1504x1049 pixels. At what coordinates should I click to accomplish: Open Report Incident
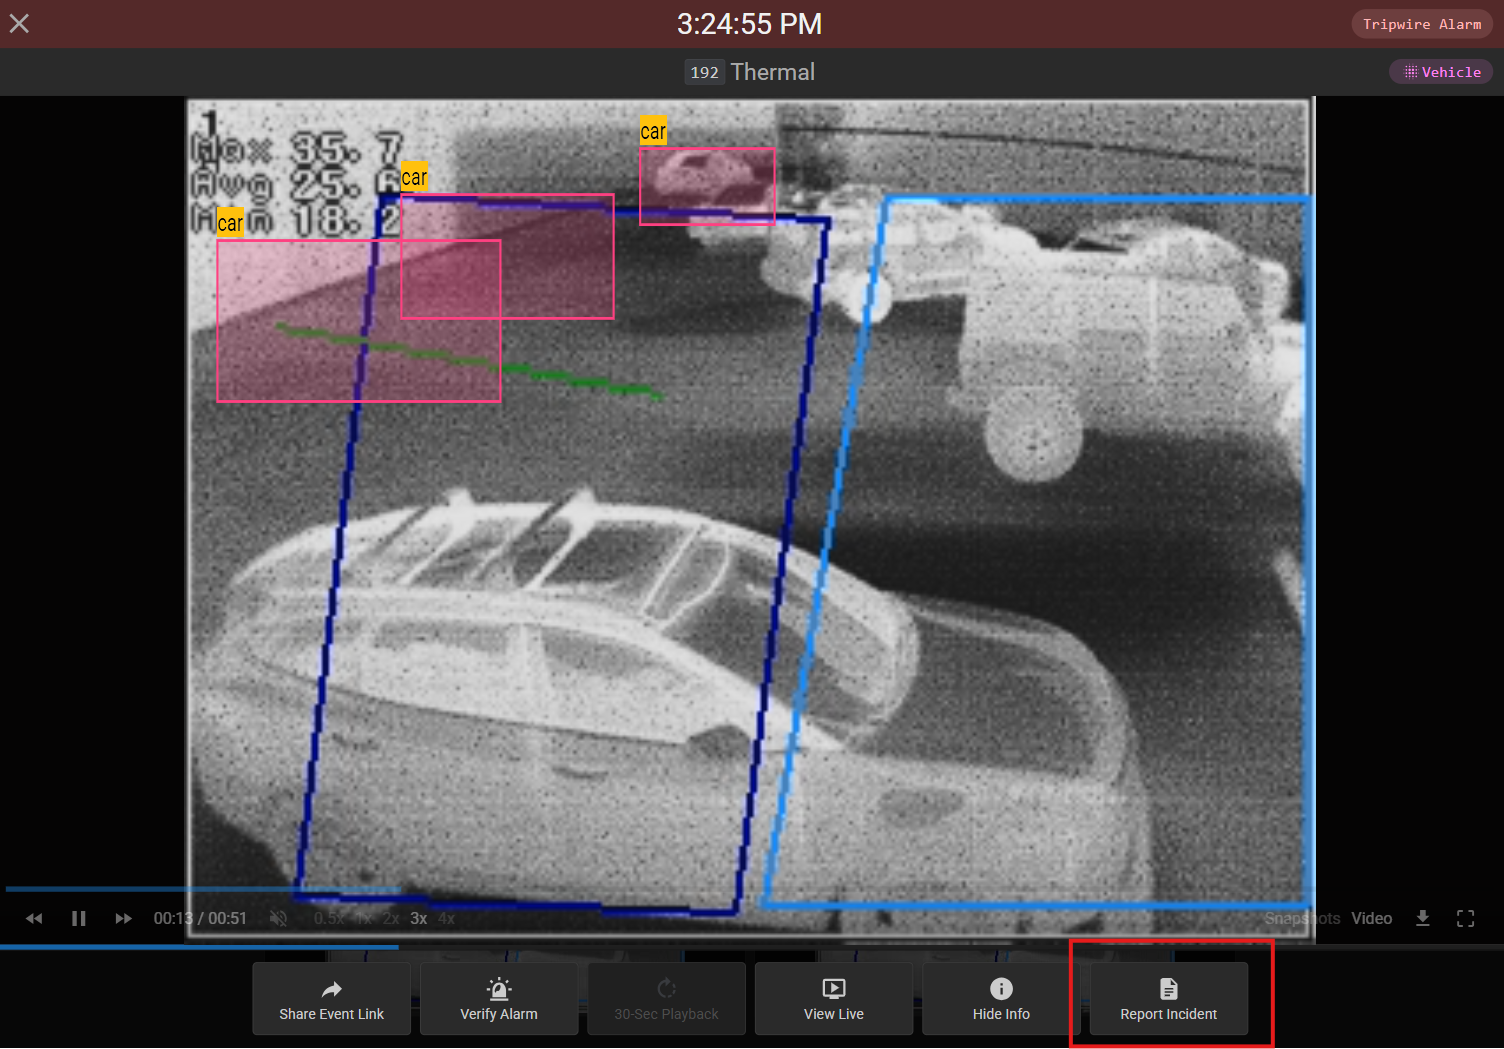(1168, 999)
